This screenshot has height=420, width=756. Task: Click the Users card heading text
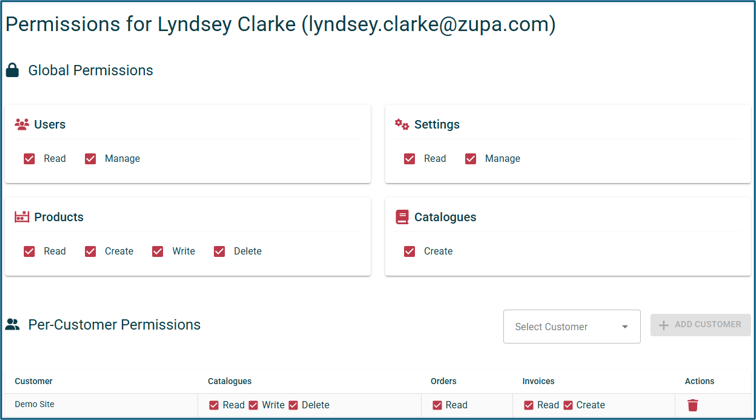(x=50, y=124)
